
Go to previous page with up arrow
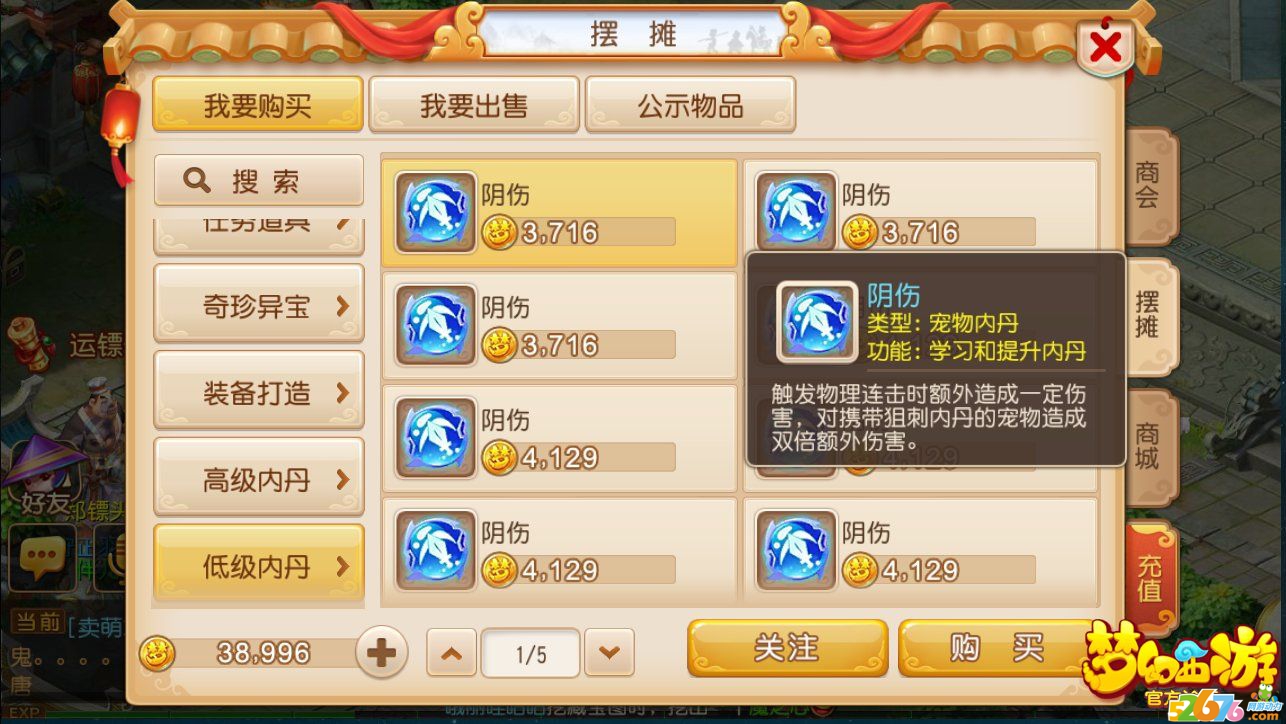[x=451, y=654]
